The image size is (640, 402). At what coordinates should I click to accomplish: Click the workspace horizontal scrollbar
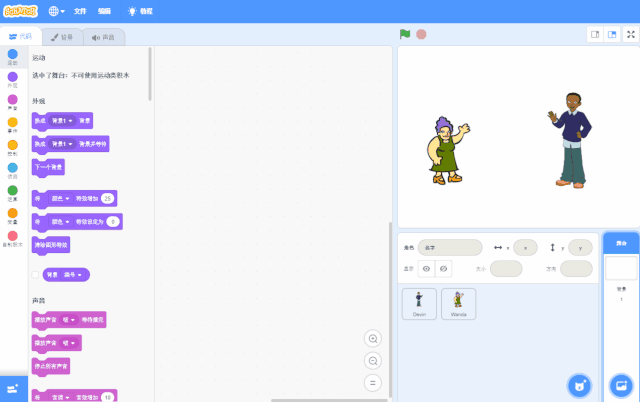(329, 400)
